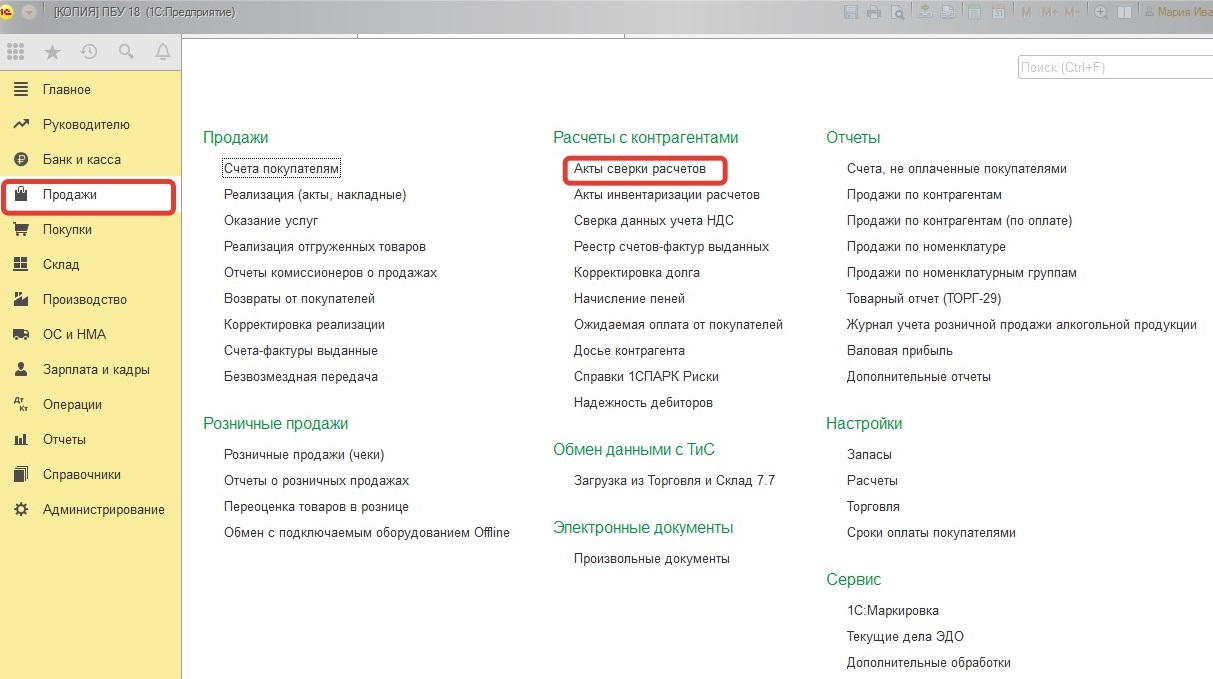Open the functions menu grid icon
The height and width of the screenshot is (679, 1213).
click(x=16, y=52)
